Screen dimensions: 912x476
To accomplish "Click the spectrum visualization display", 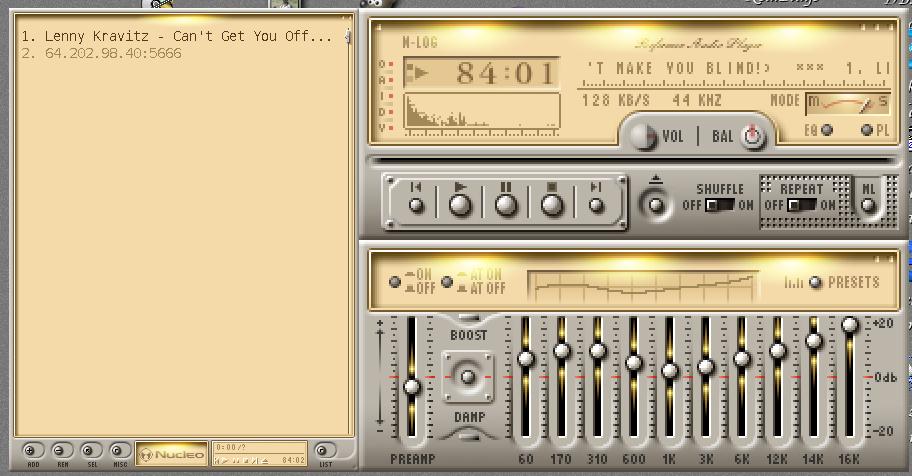I will point(482,111).
